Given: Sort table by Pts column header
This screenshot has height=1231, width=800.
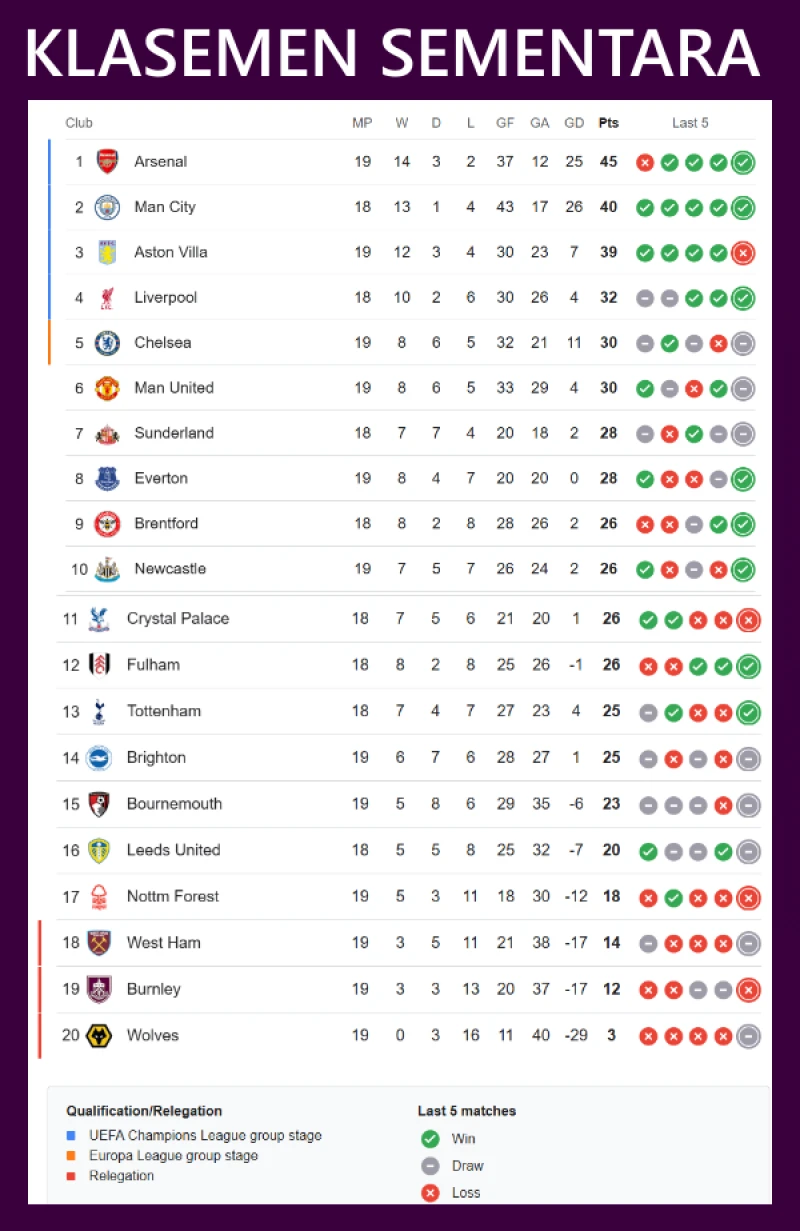Looking at the screenshot, I should [608, 123].
